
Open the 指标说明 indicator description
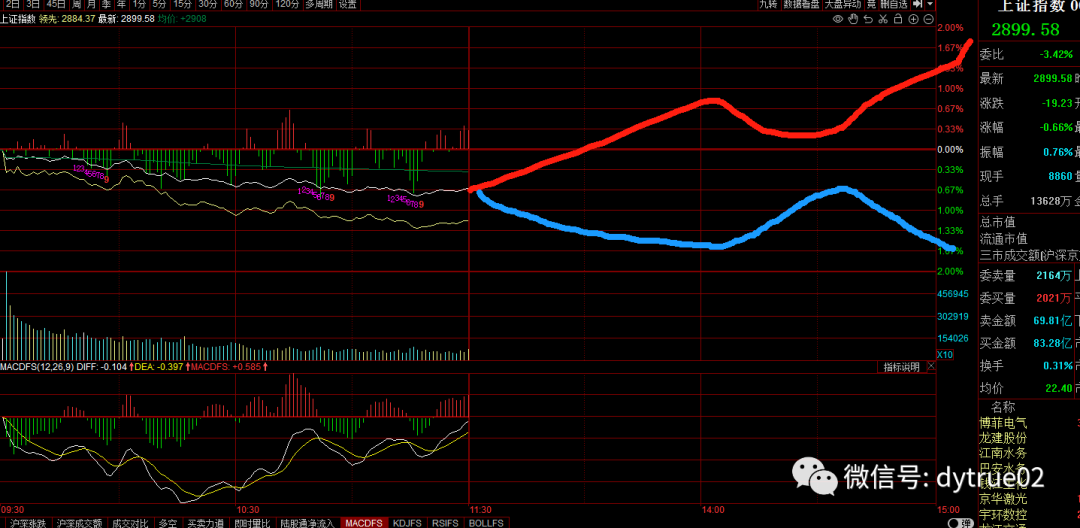click(x=902, y=367)
